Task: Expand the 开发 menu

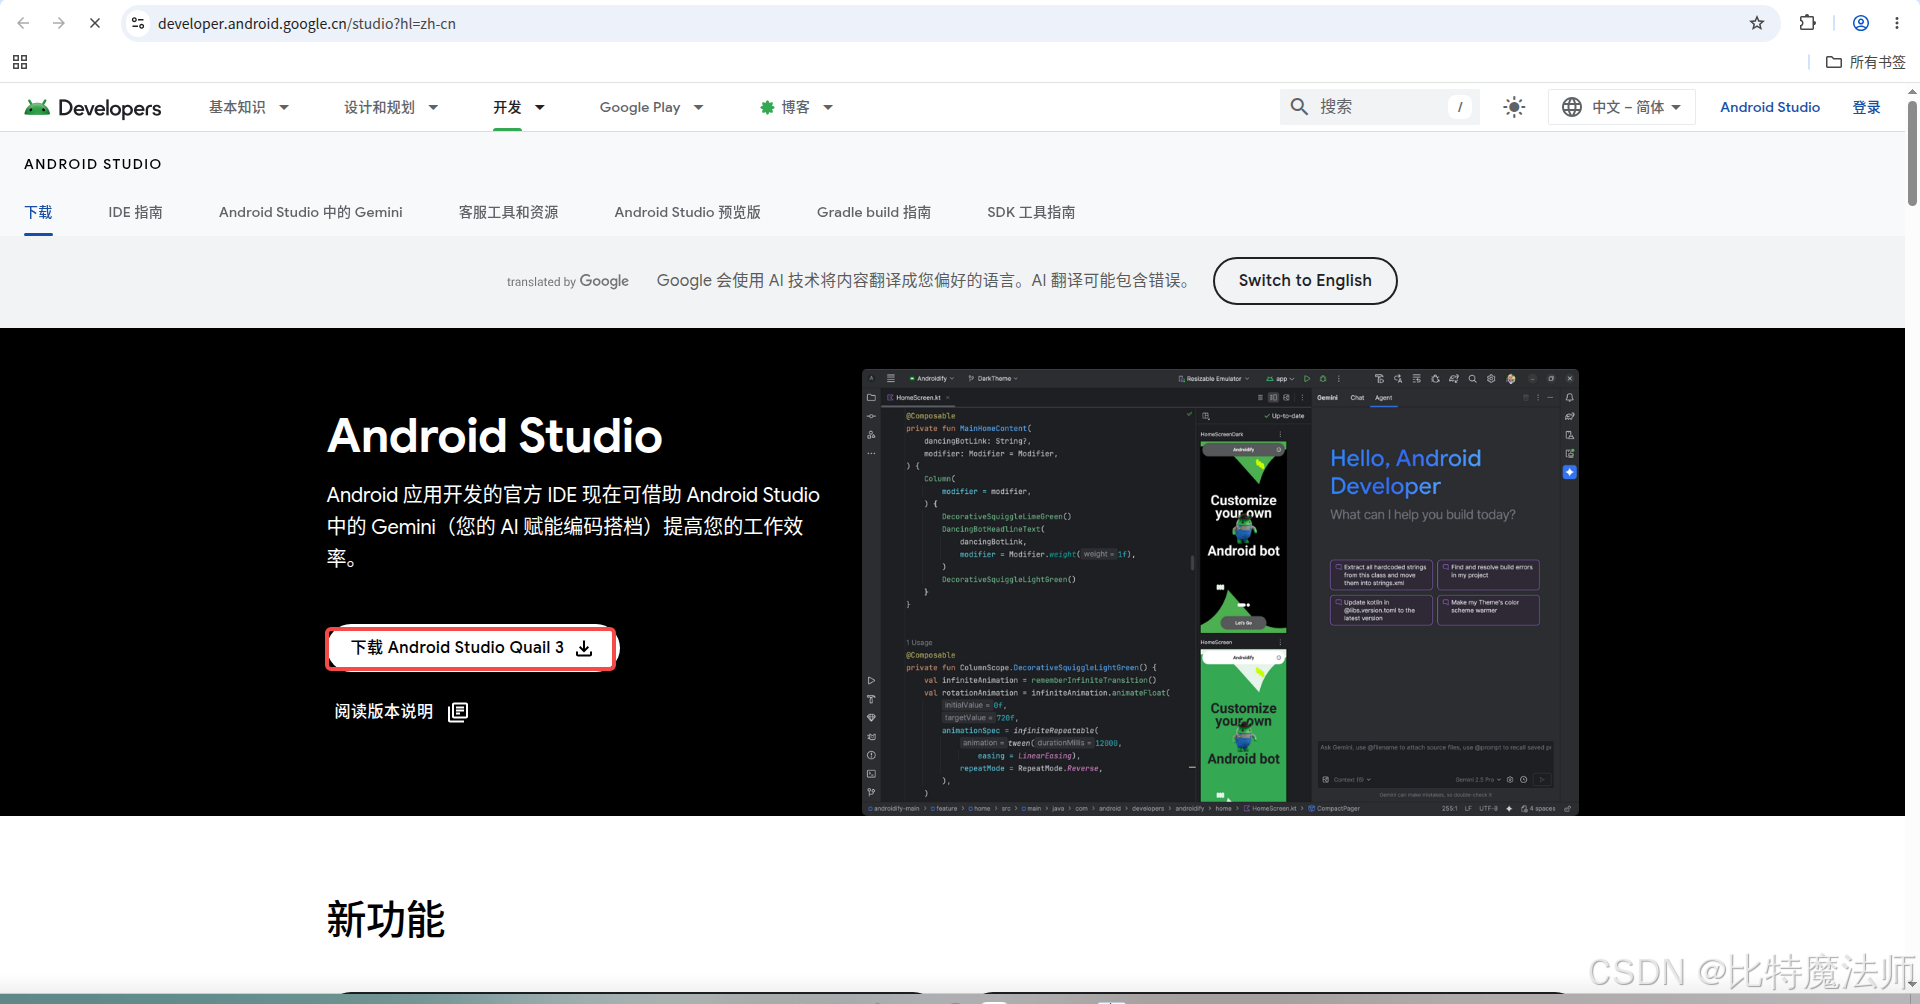Action: pyautogui.click(x=519, y=107)
